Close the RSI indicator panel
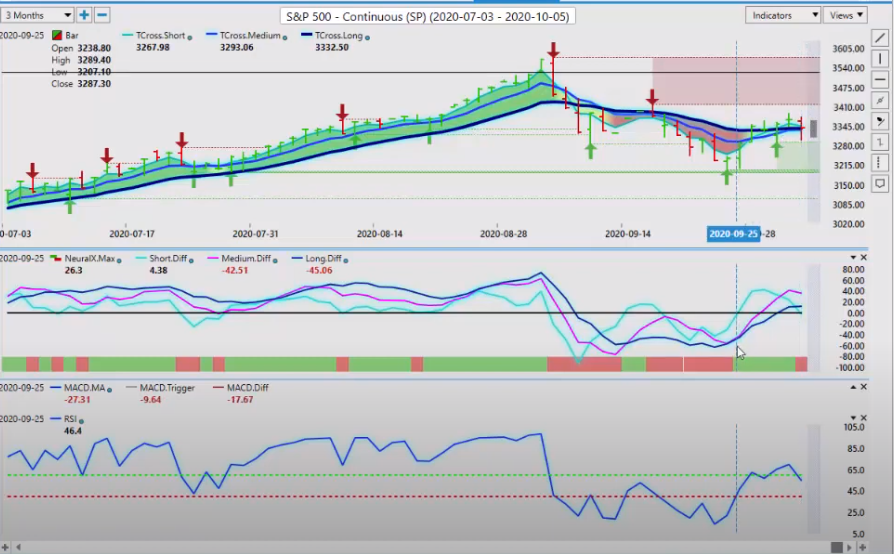 [x=863, y=418]
